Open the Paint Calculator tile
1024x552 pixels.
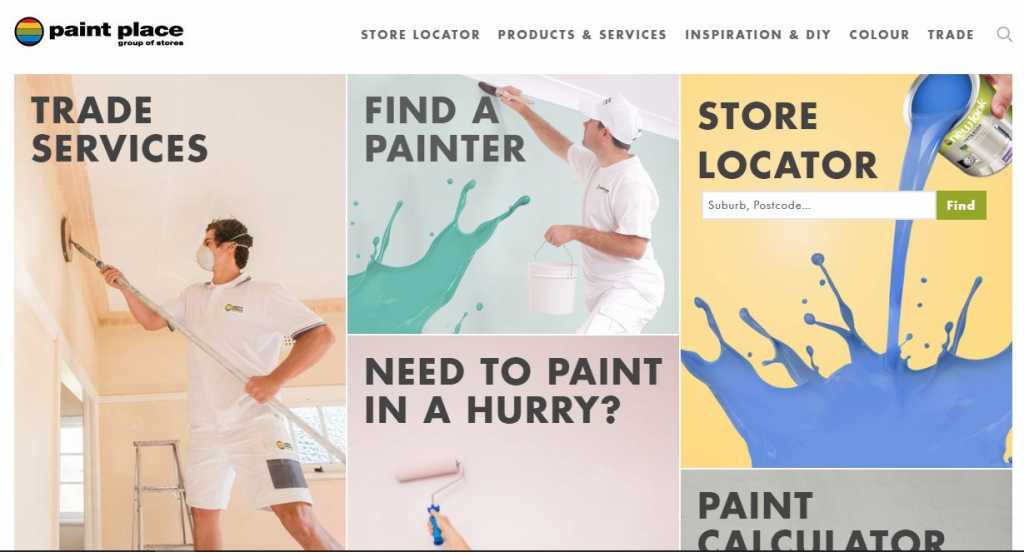pos(846,510)
